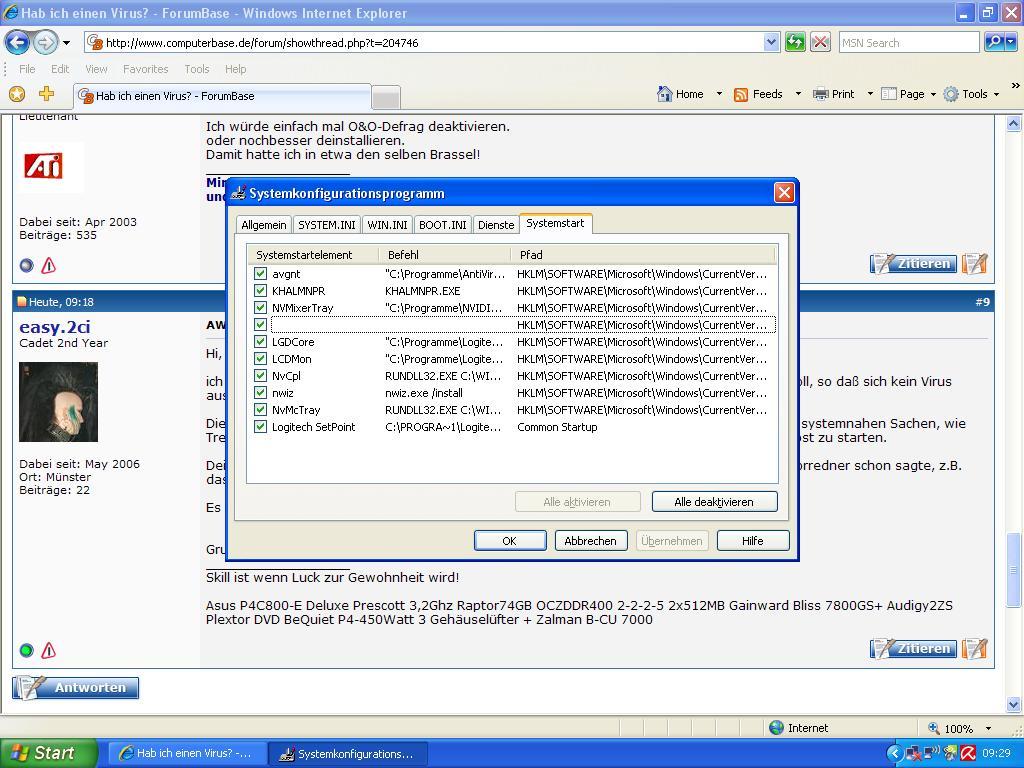Open the search options dropdown arrow
This screenshot has width=1024, height=768.
click(1011, 43)
